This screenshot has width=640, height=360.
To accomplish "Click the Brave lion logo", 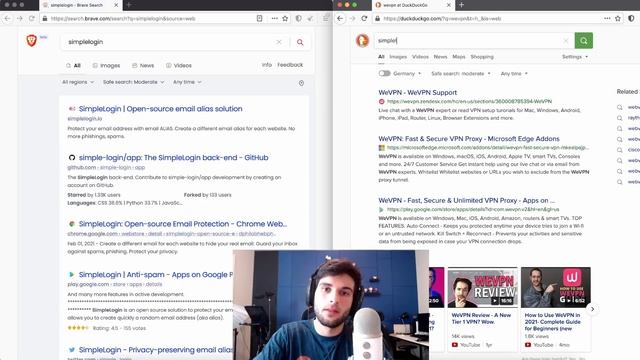I will click(x=31, y=40).
